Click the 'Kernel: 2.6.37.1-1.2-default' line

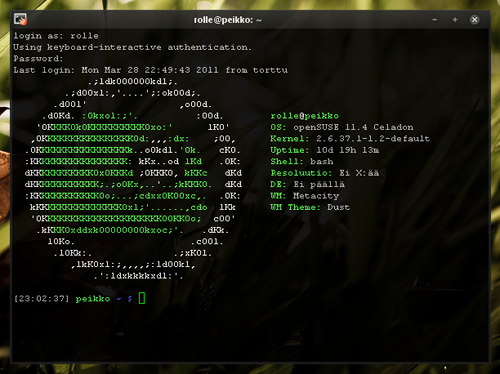click(350, 139)
